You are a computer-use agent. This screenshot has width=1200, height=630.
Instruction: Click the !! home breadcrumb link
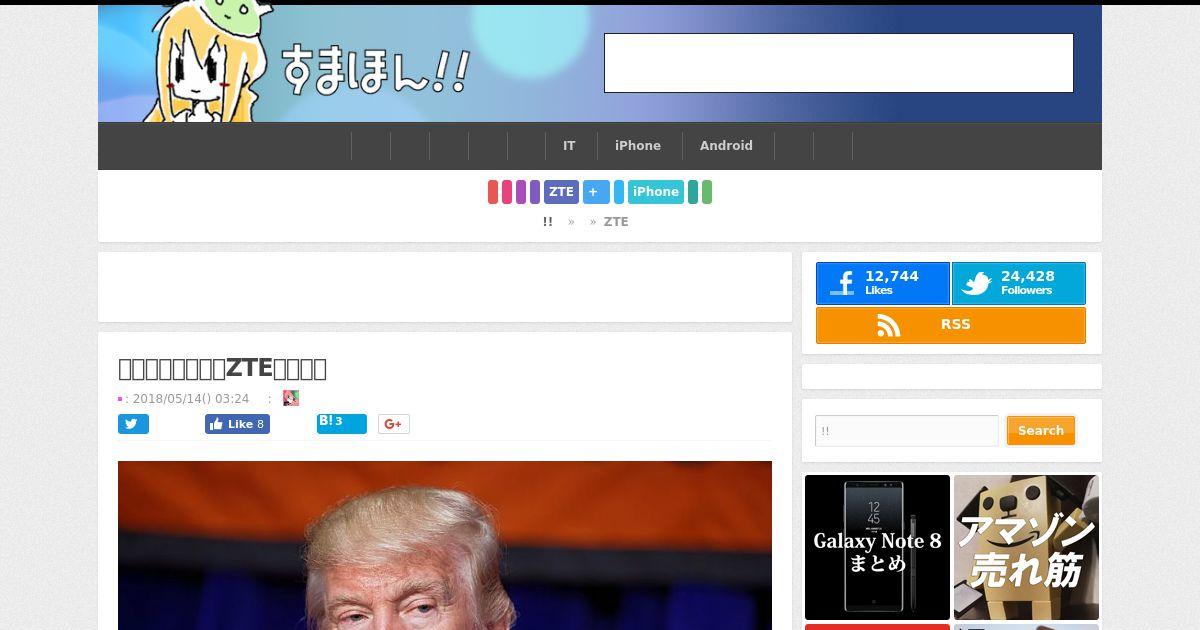(547, 222)
